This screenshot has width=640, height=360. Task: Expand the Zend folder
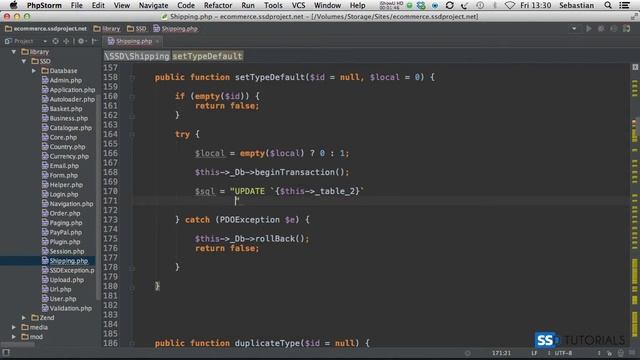point(24,318)
